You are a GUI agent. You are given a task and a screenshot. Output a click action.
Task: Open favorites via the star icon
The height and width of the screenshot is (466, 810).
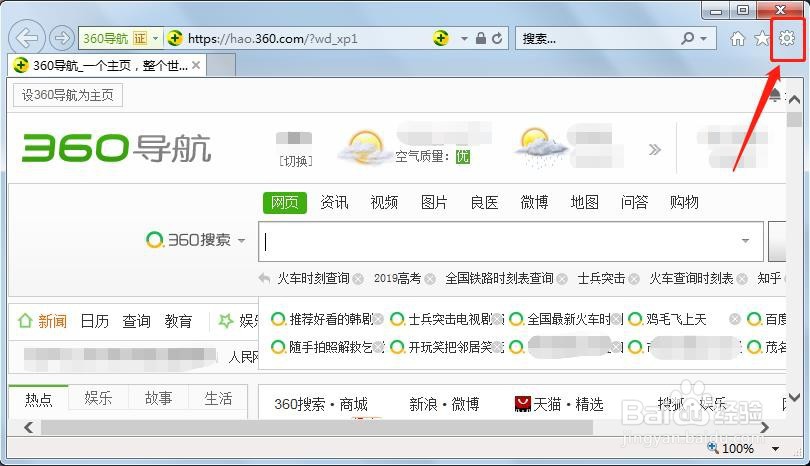(x=762, y=38)
